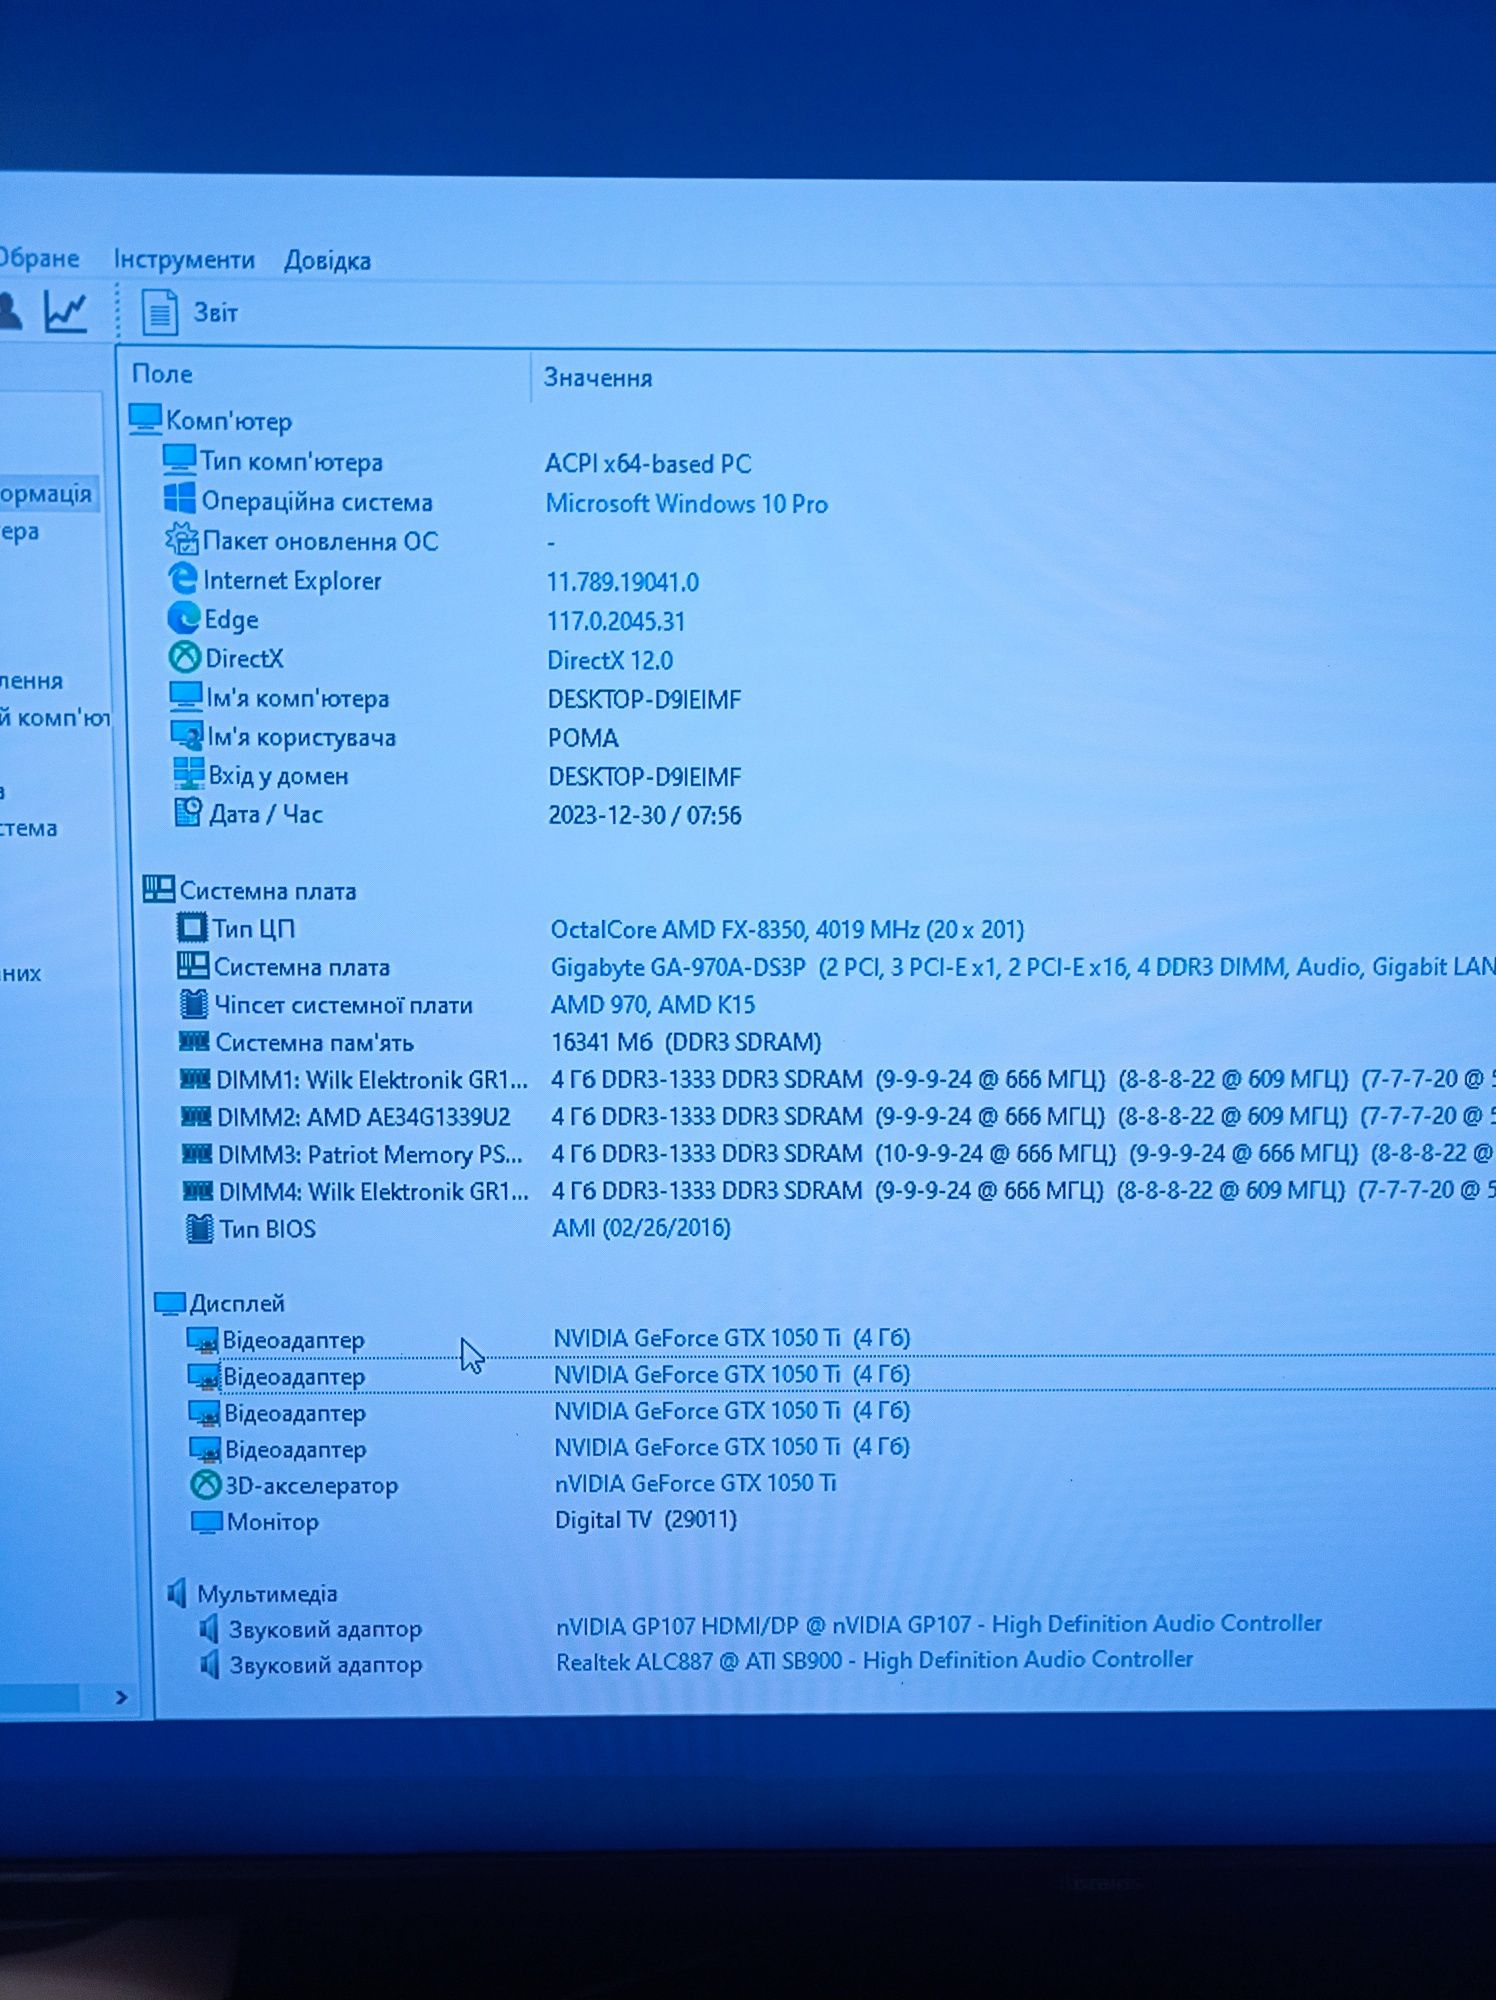The image size is (1496, 2000).
Task: Click the DESKTOP-D9IEIMF computer name value
Action: pyautogui.click(x=644, y=699)
